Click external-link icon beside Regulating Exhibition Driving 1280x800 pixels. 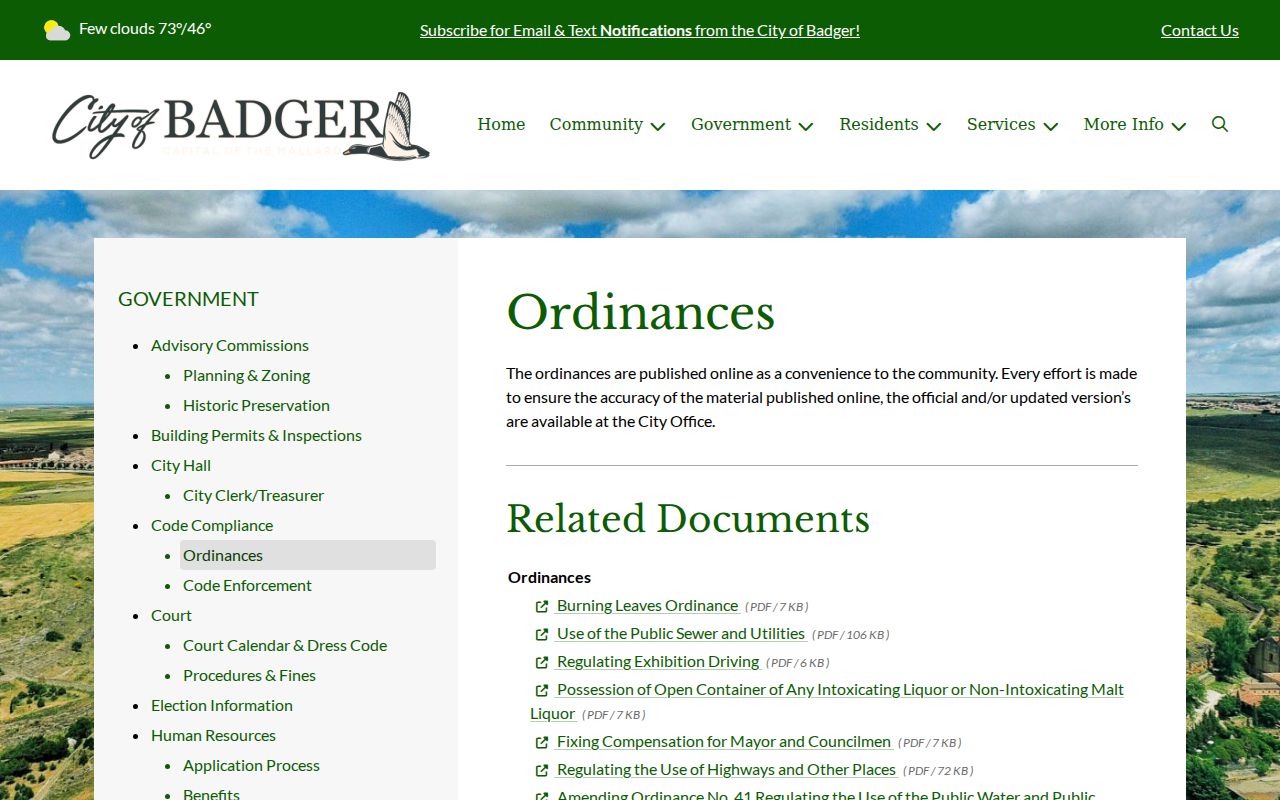(542, 662)
